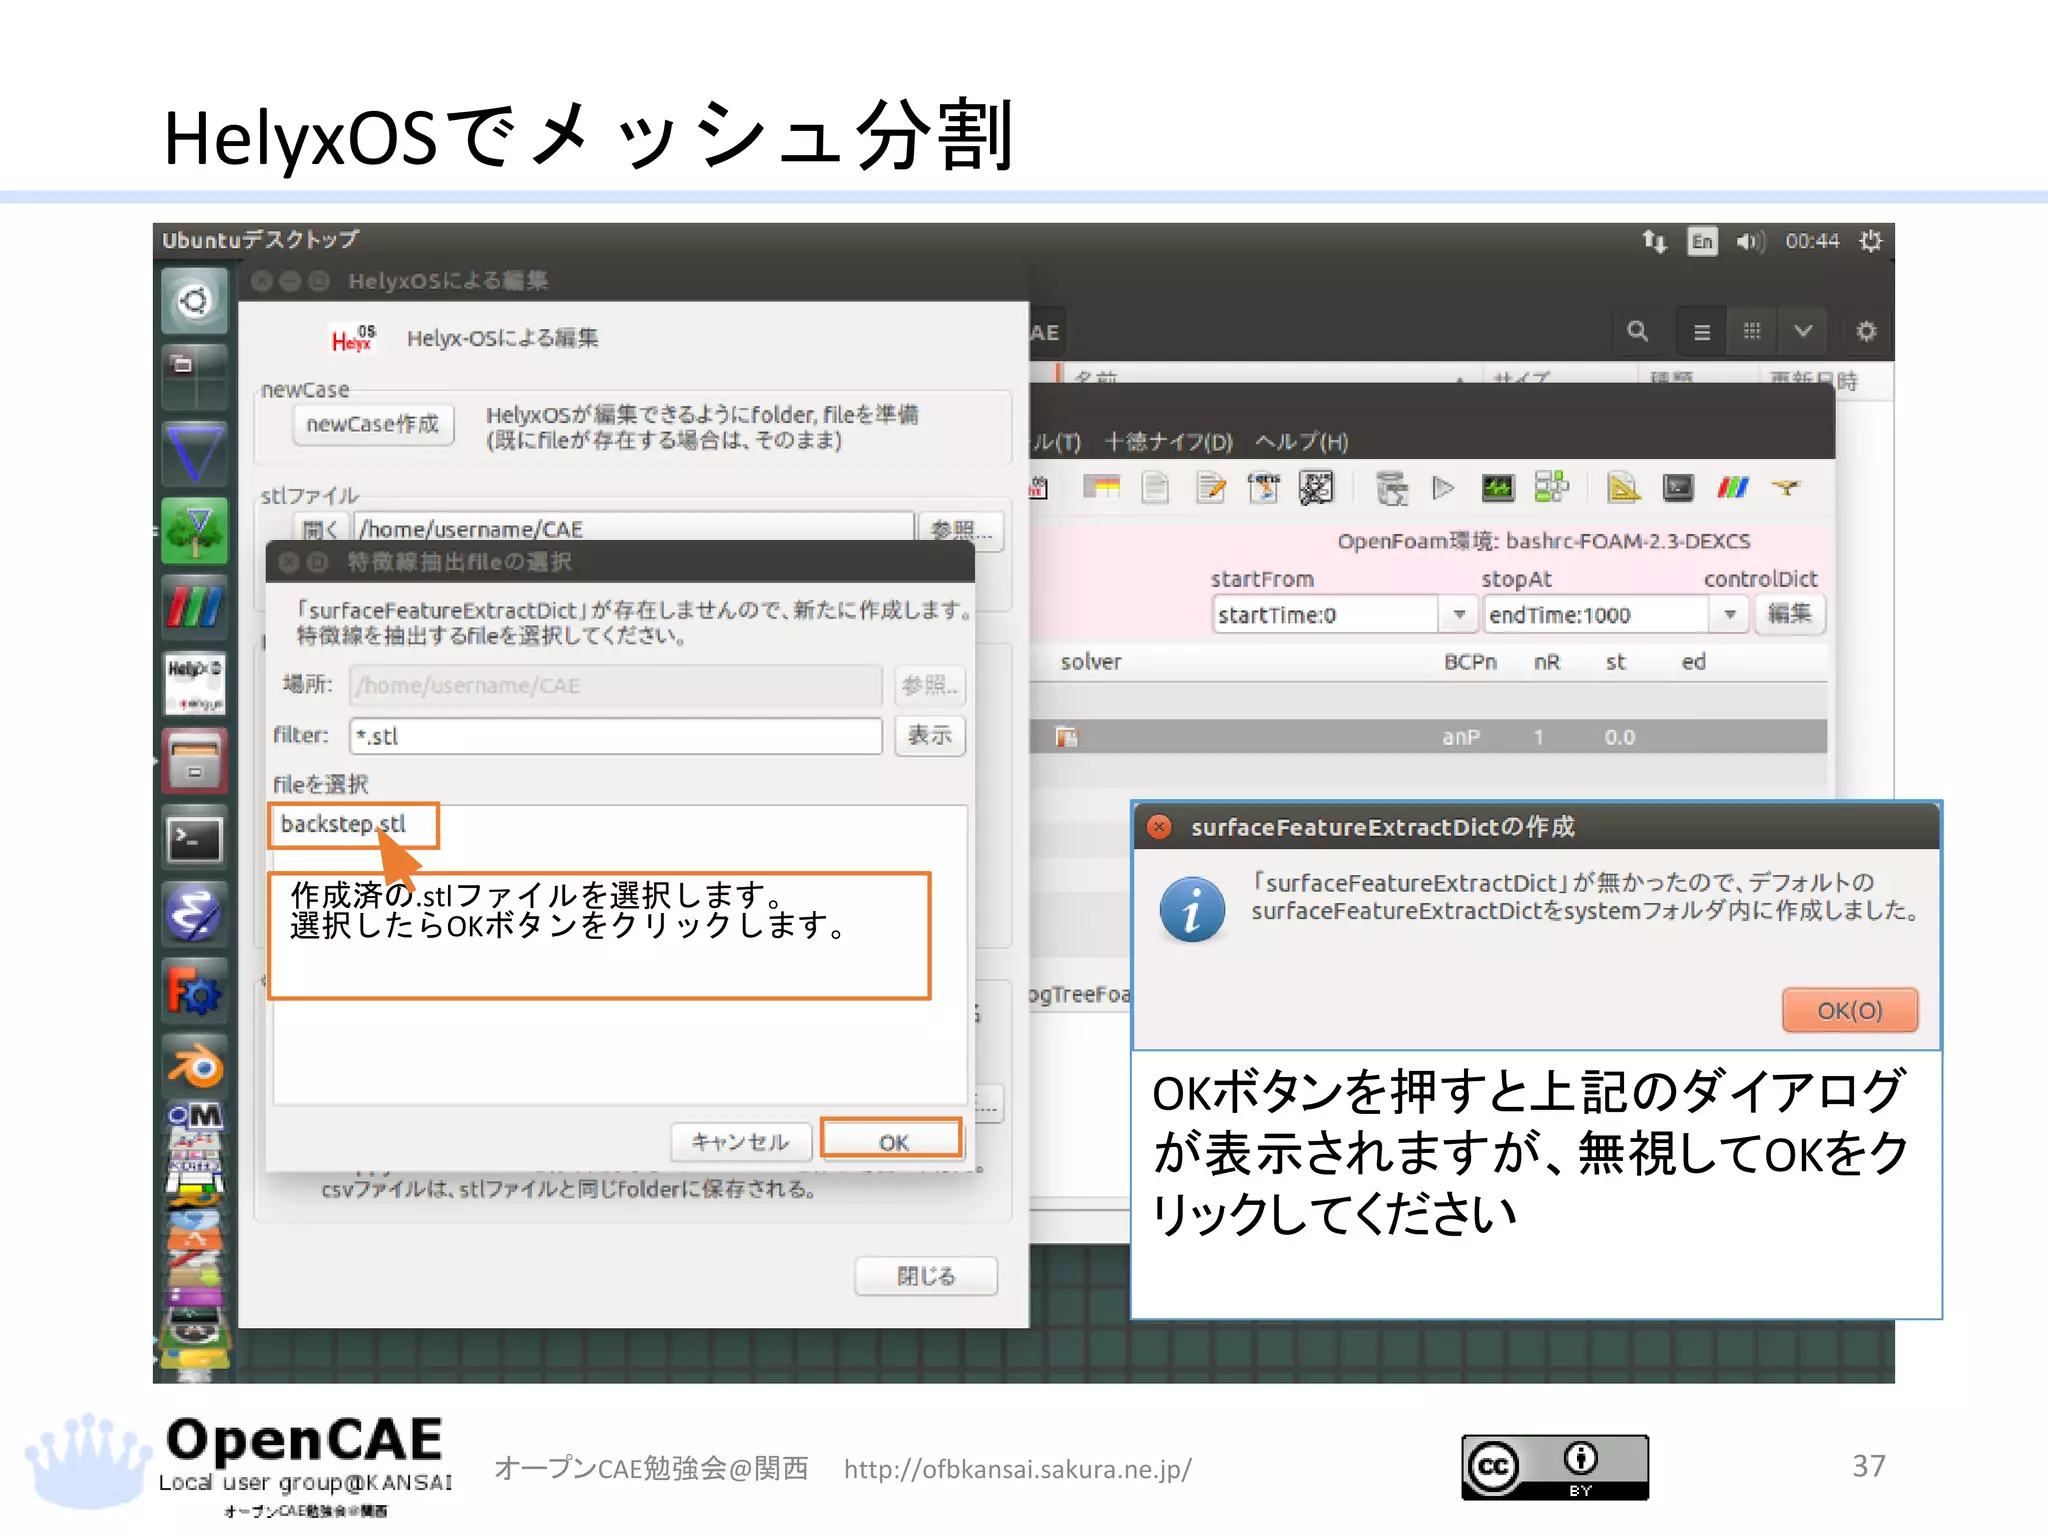Image resolution: width=2048 pixels, height=1536 pixels.
Task: Click the mesh tools checkered icon in TreeFoam toolbar
Action: (x=1316, y=488)
